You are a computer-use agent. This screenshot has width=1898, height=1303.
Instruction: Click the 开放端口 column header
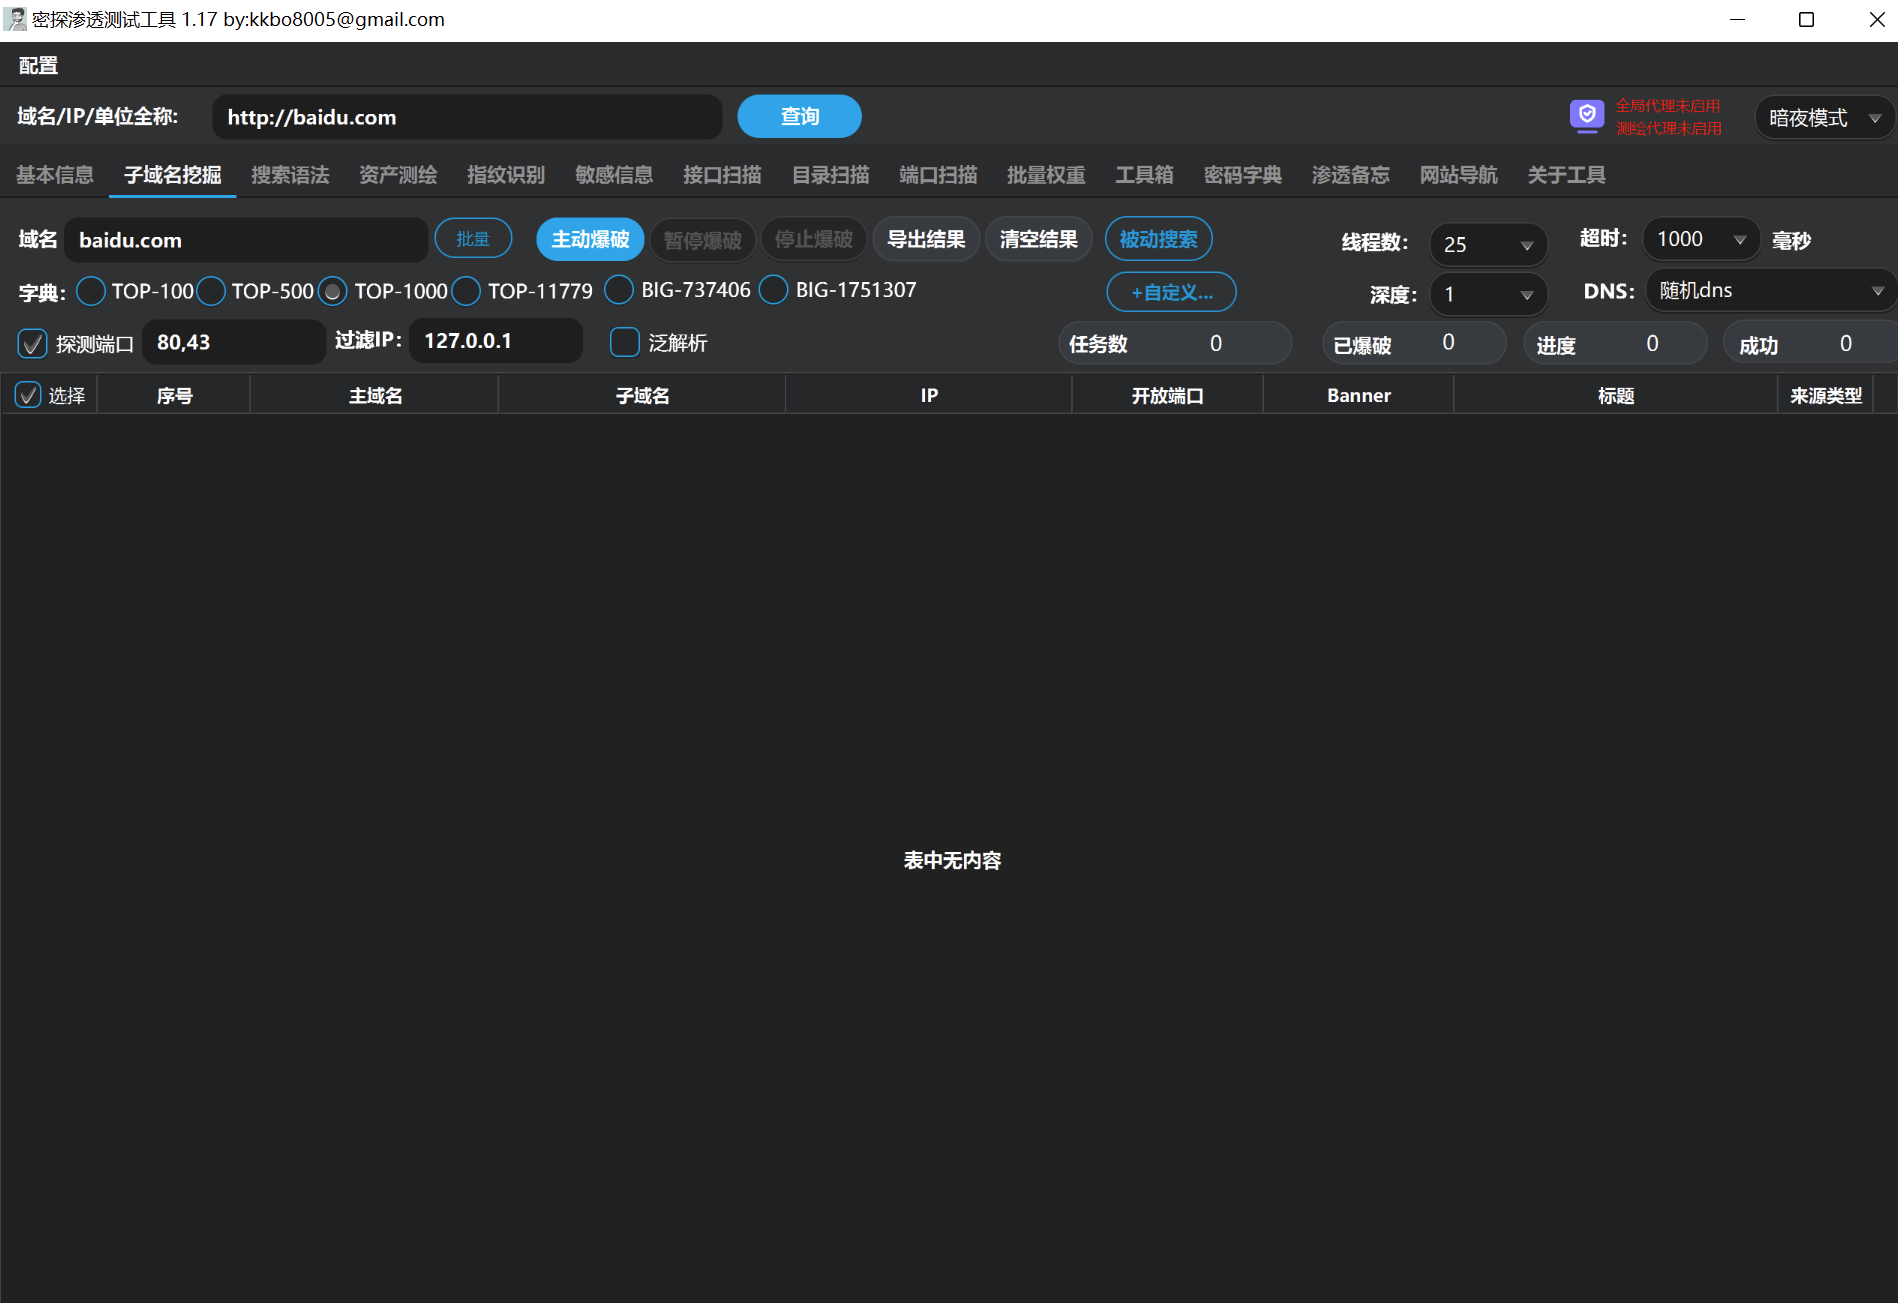click(1167, 396)
